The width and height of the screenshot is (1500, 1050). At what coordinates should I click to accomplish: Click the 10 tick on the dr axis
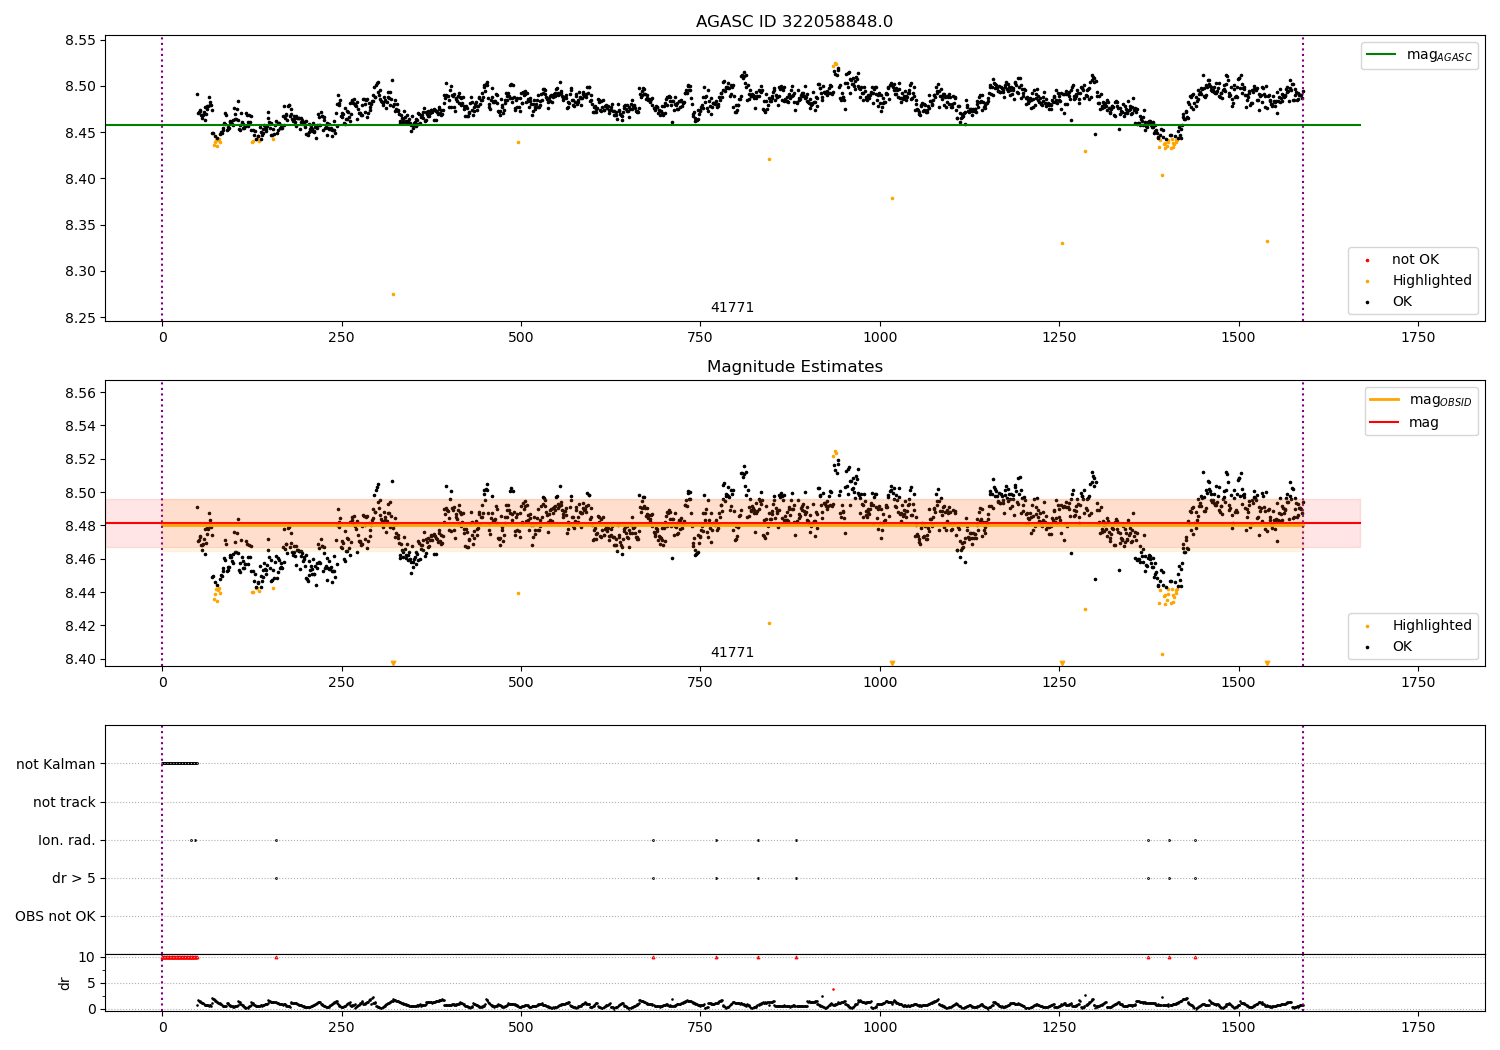tap(87, 957)
